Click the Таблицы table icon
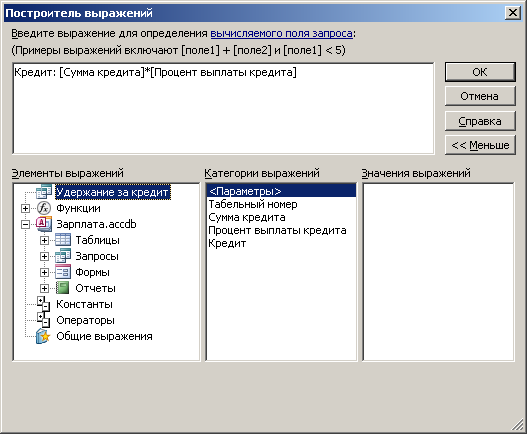 (x=63, y=240)
